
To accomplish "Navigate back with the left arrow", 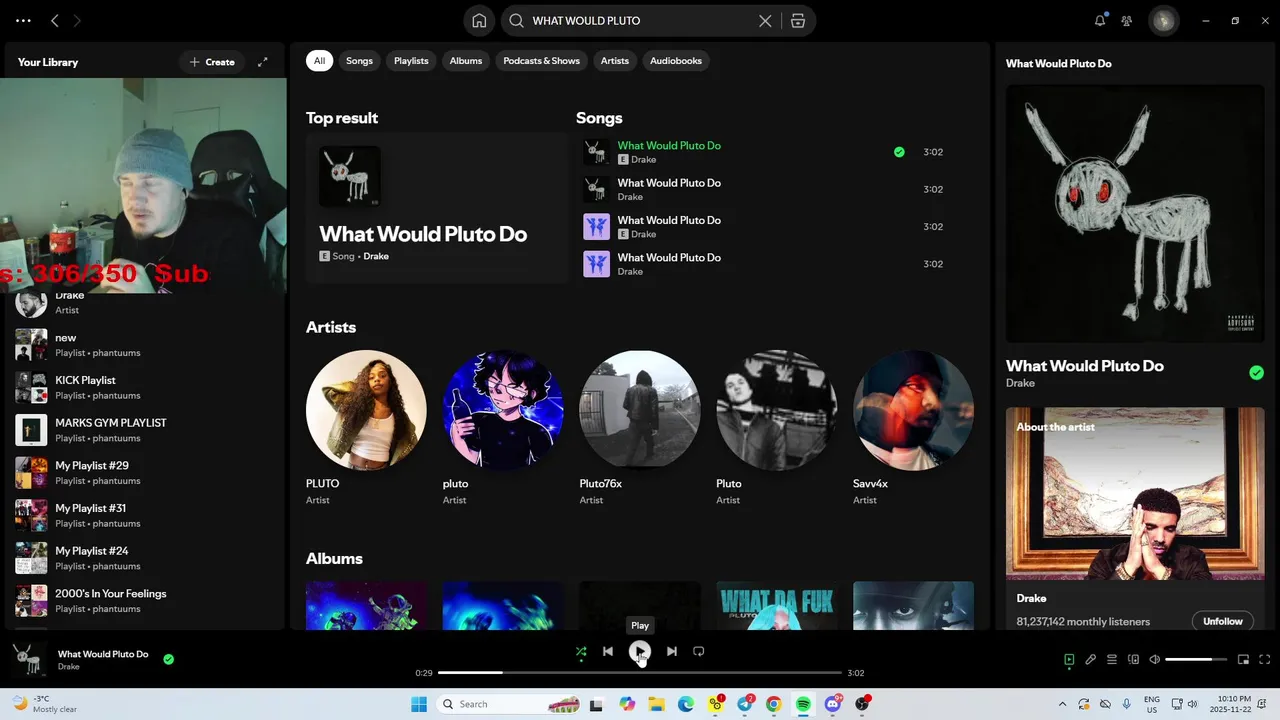I will coord(55,20).
